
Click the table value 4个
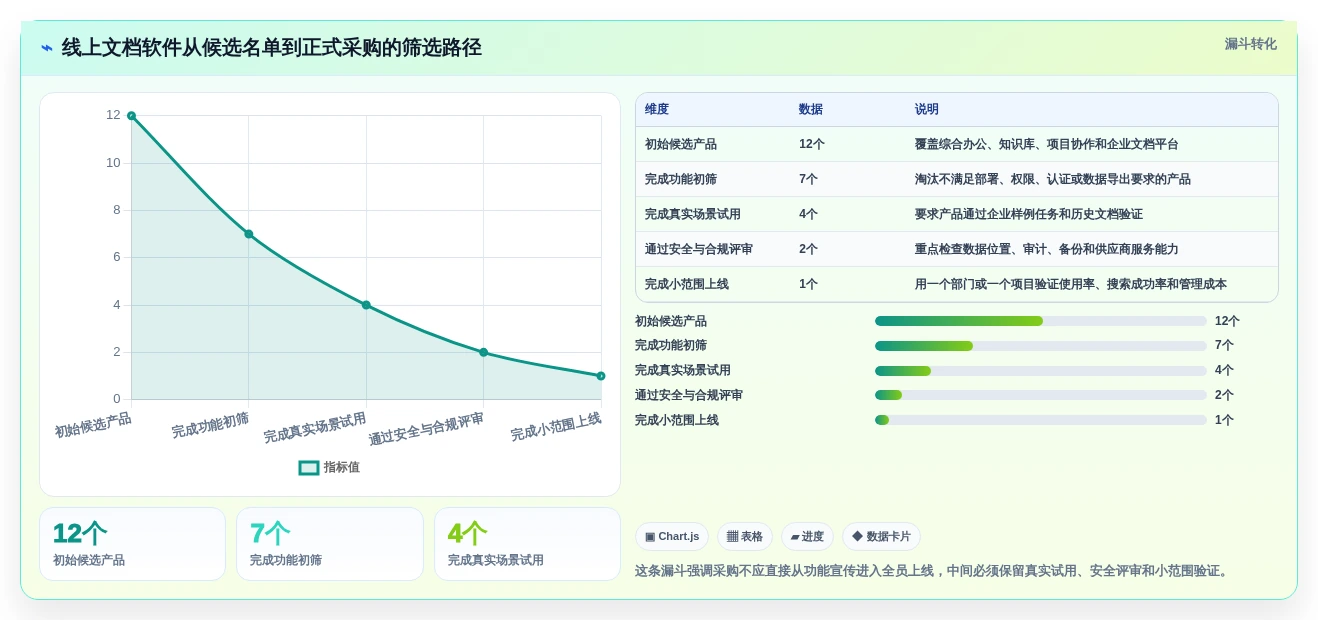(x=809, y=215)
